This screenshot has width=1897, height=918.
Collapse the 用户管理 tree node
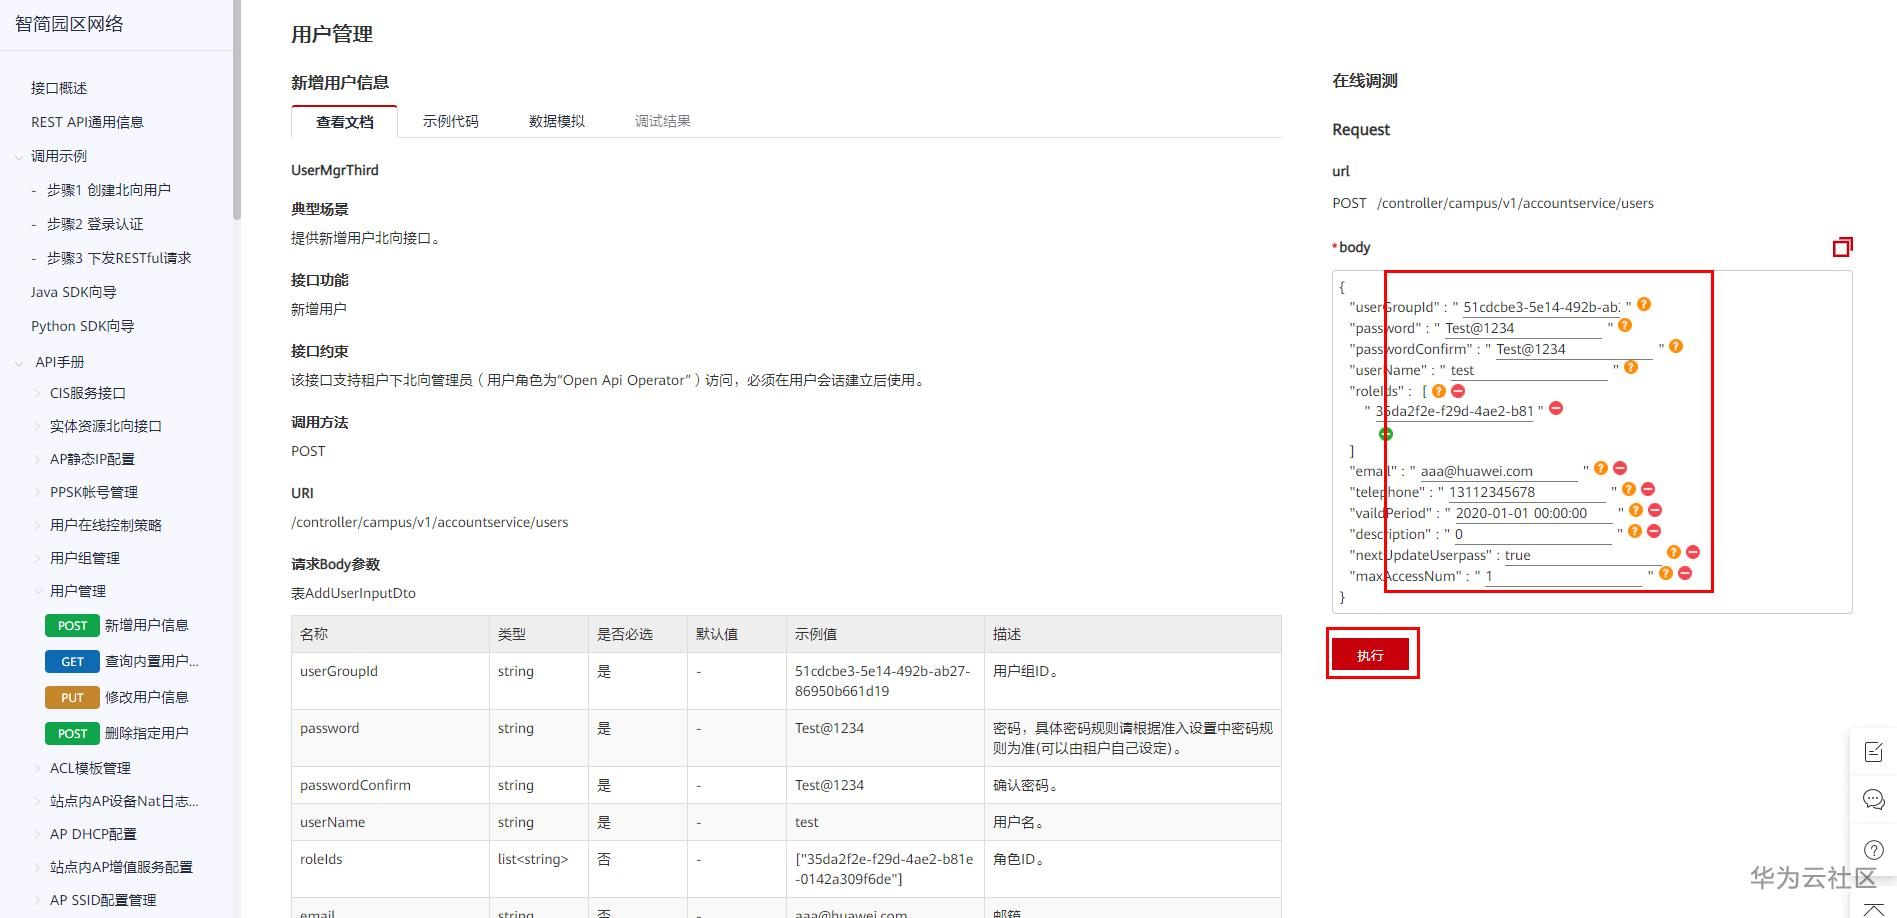(38, 592)
